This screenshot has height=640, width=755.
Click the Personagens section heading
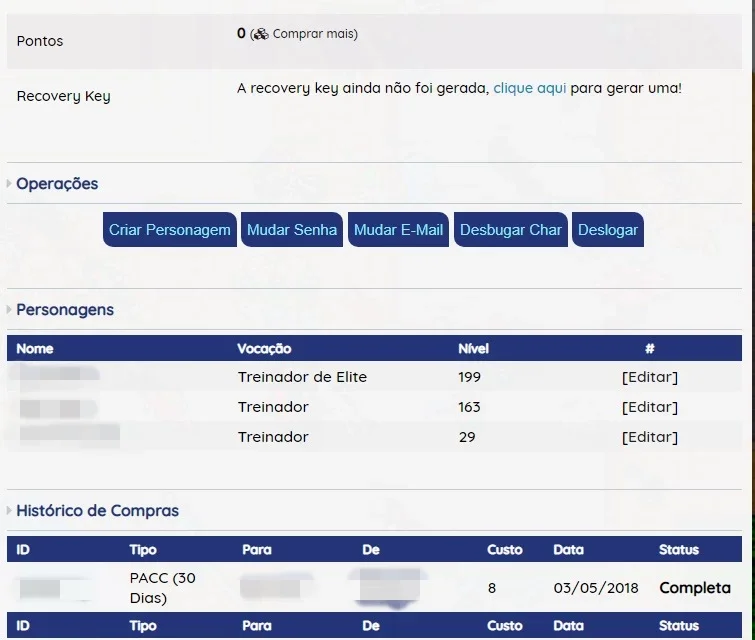pos(65,310)
